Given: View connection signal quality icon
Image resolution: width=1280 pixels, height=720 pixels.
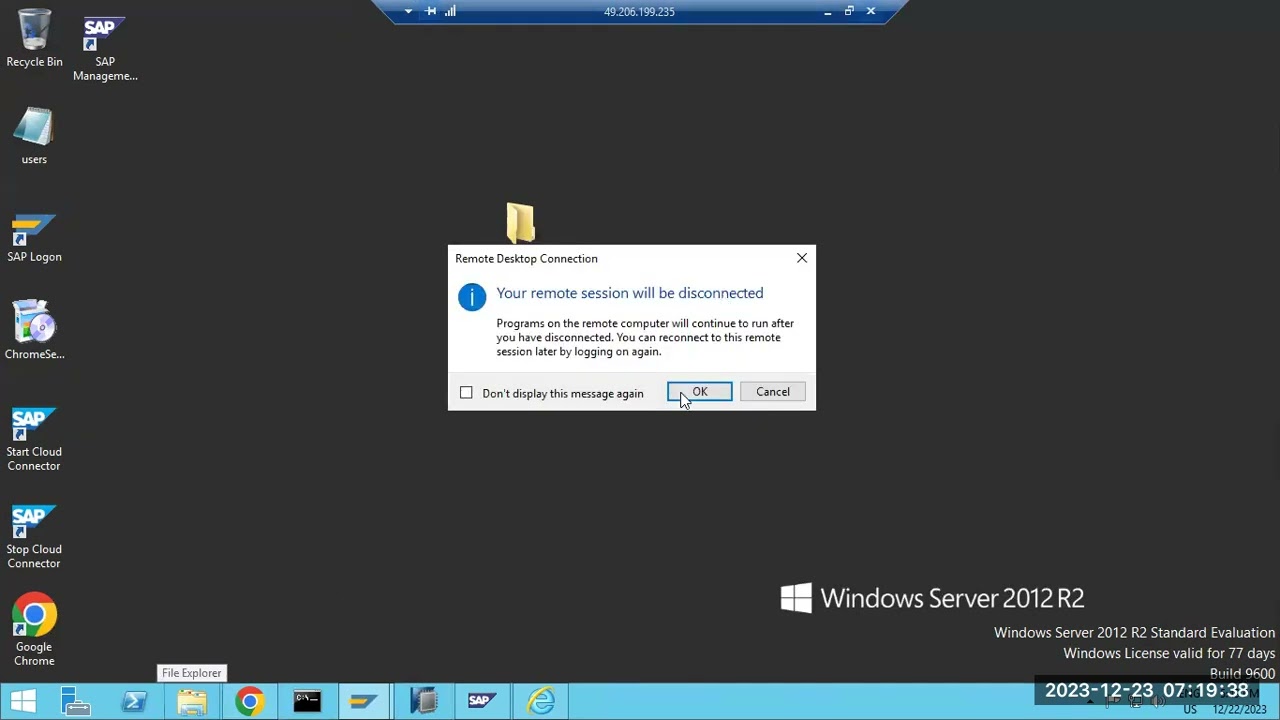Looking at the screenshot, I should (450, 11).
